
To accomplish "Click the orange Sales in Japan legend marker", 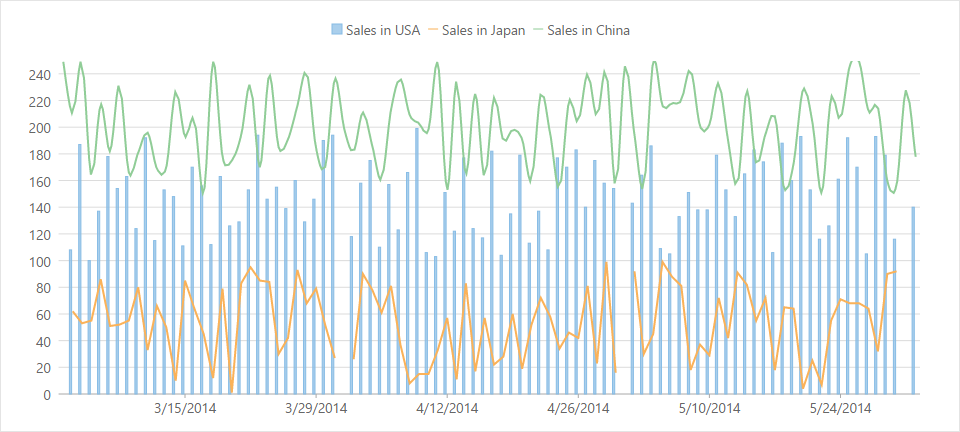I will point(433,30).
